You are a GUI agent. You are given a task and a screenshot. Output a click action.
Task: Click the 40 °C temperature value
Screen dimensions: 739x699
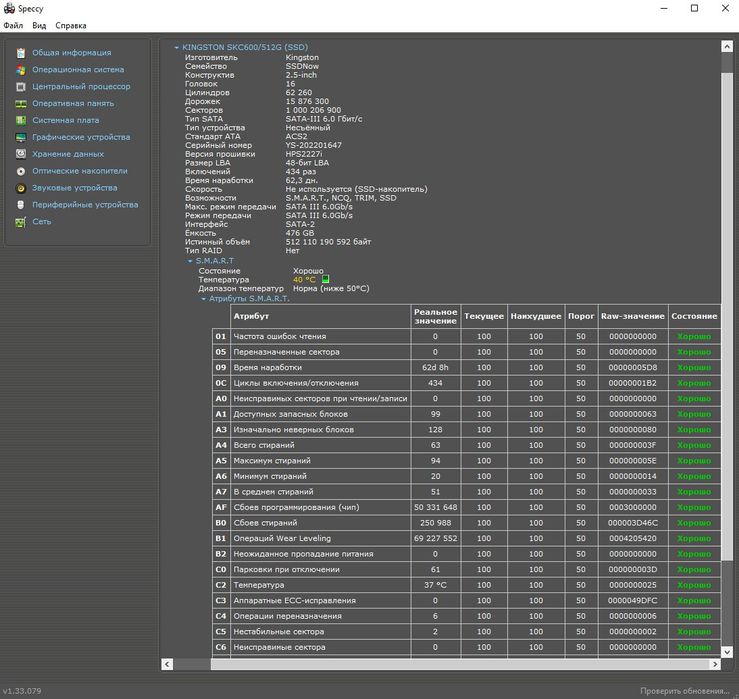tap(304, 280)
